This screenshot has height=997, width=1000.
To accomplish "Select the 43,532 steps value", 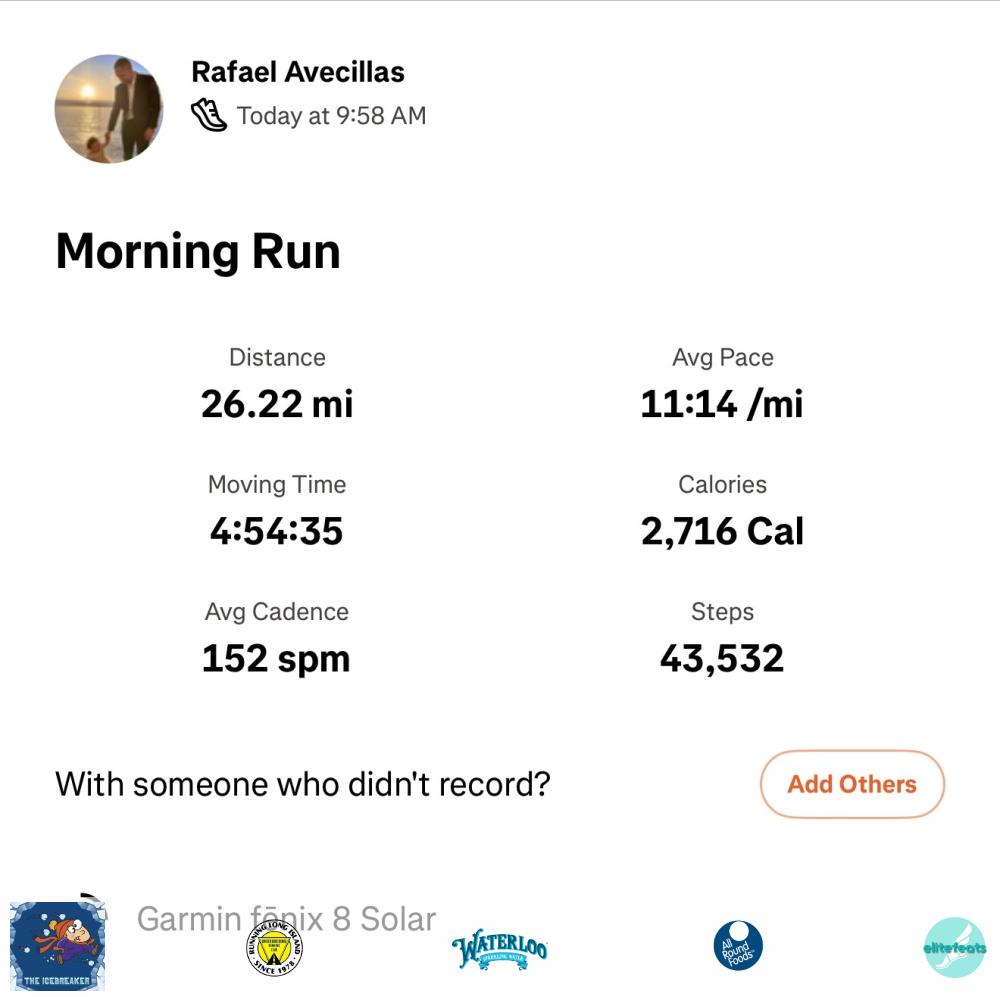I will coord(722,658).
